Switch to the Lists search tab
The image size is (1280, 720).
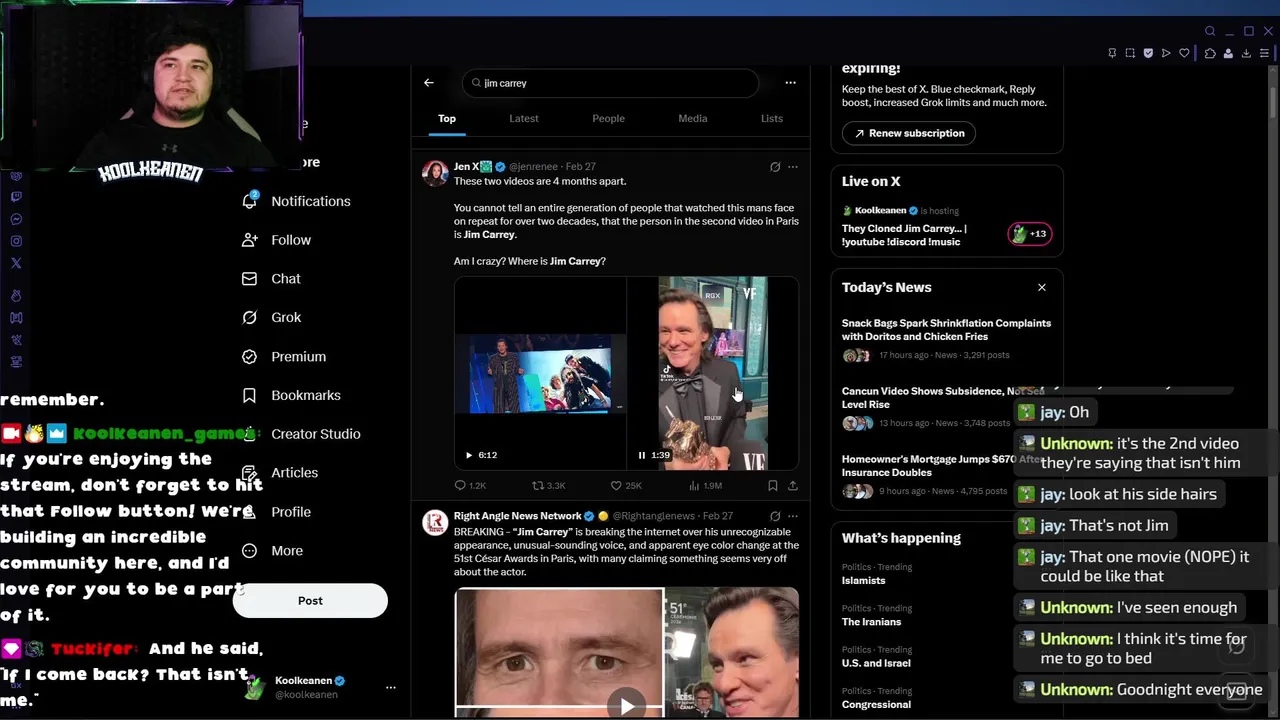tap(772, 118)
